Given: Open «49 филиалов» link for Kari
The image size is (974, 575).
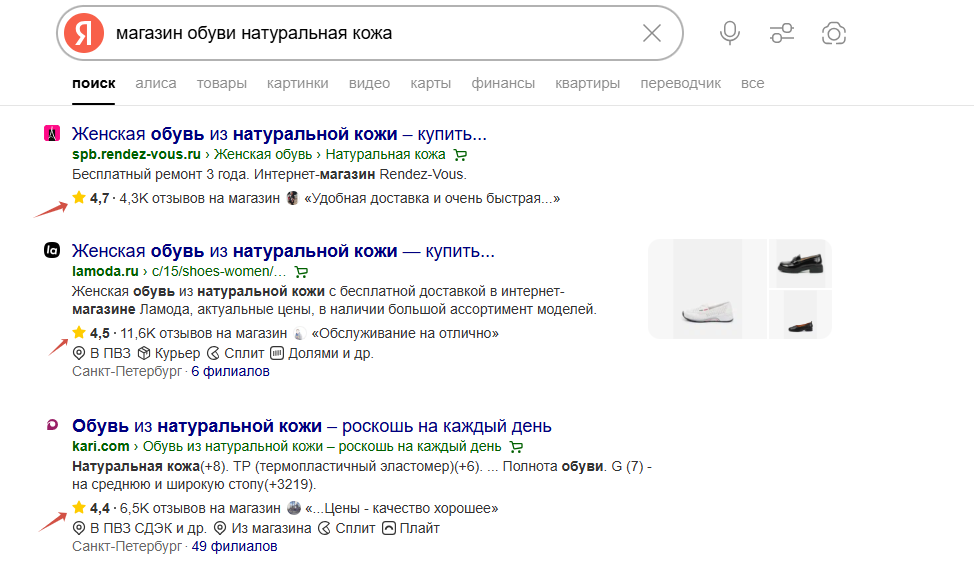Looking at the screenshot, I should [x=234, y=546].
